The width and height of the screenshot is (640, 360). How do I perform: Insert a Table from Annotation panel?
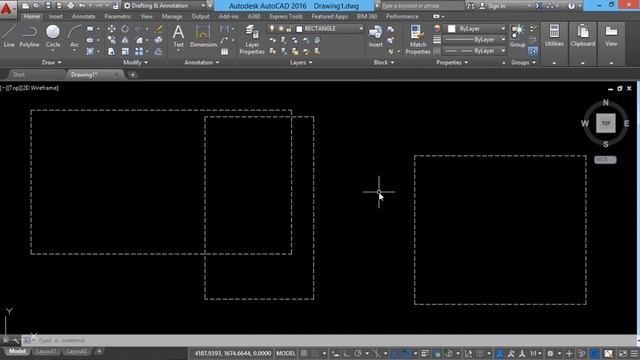tap(224, 52)
